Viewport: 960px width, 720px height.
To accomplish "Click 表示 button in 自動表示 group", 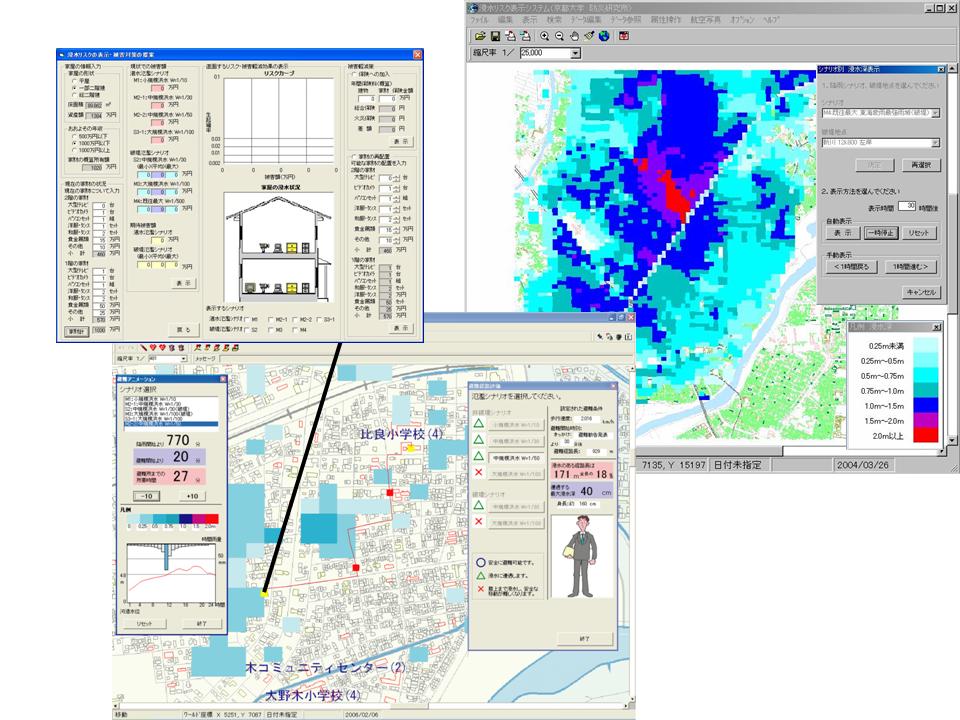I will (x=842, y=233).
